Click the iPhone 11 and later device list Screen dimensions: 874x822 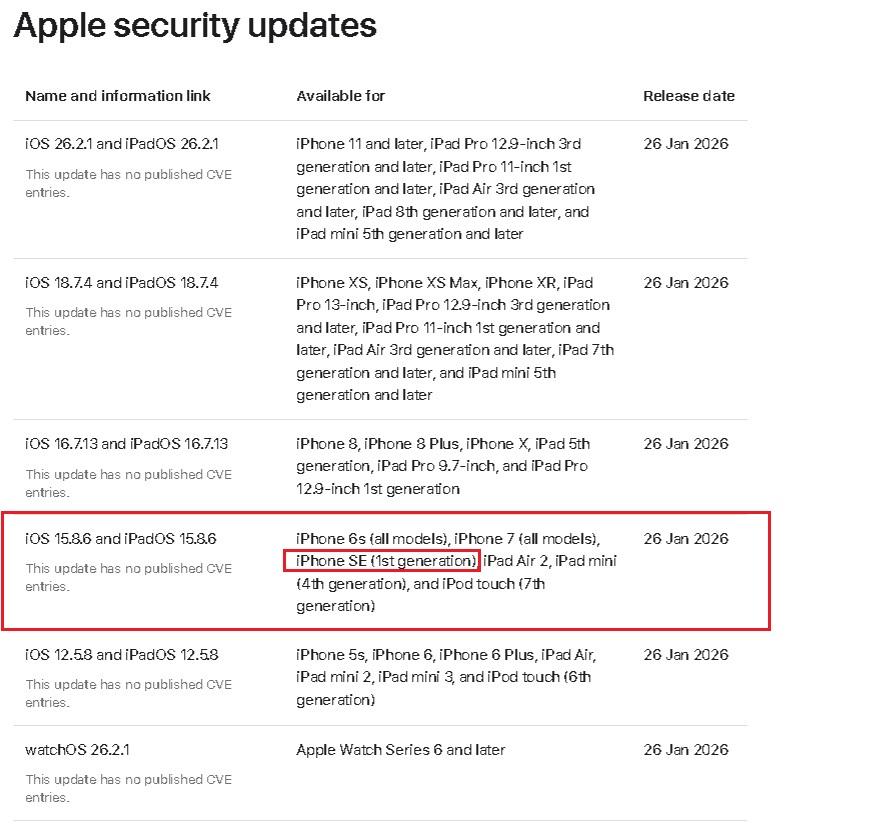445,189
